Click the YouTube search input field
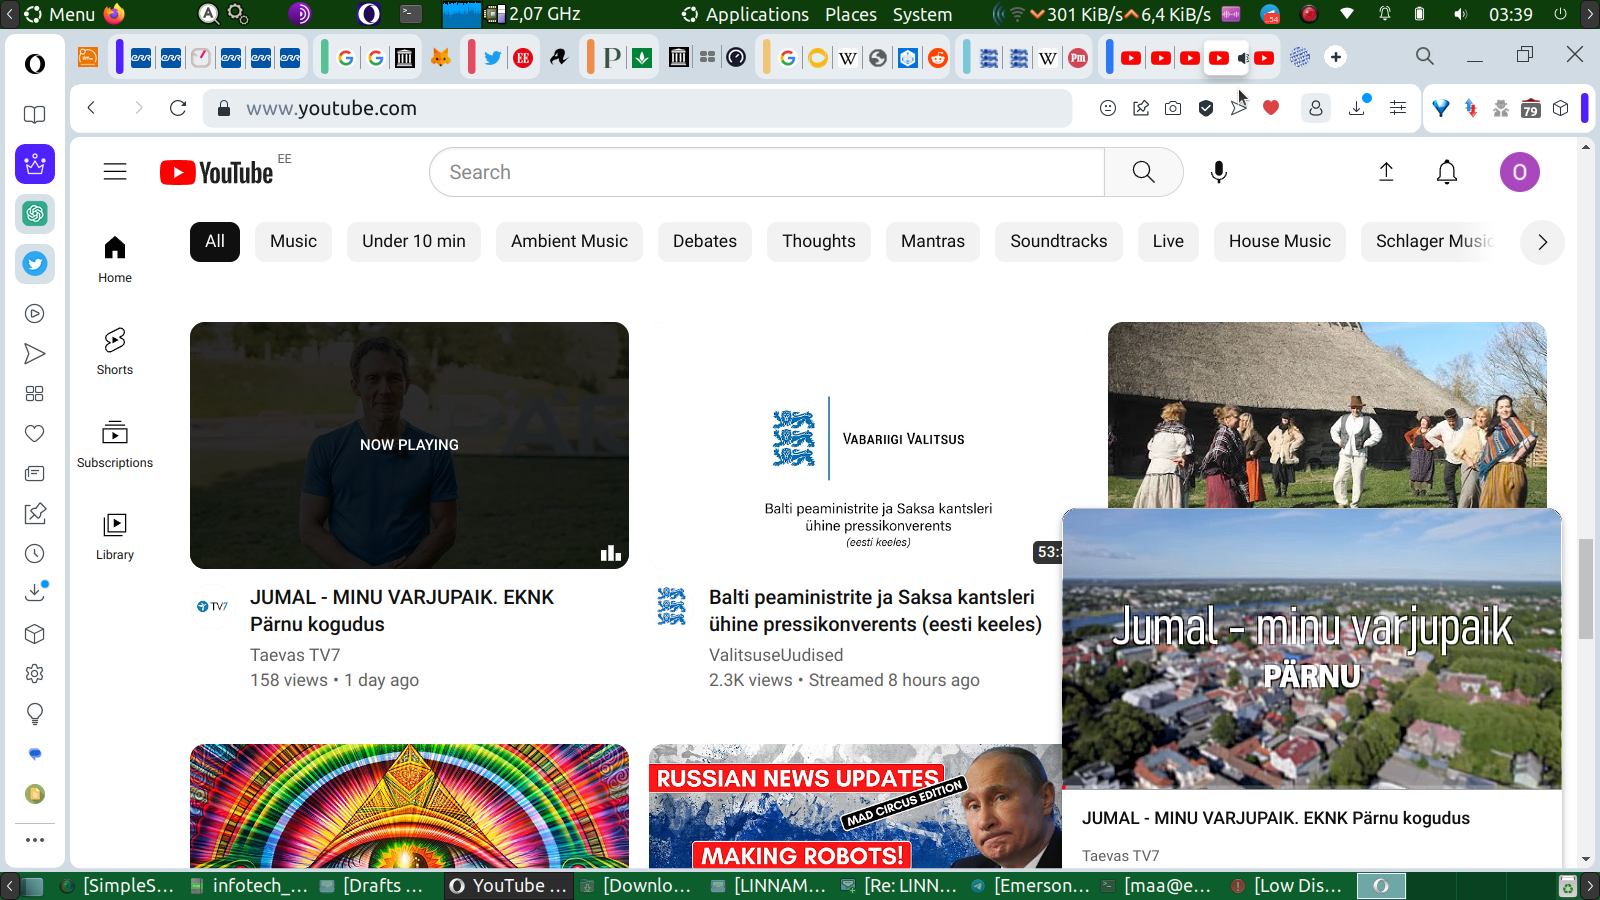This screenshot has width=1600, height=900. 766,172
